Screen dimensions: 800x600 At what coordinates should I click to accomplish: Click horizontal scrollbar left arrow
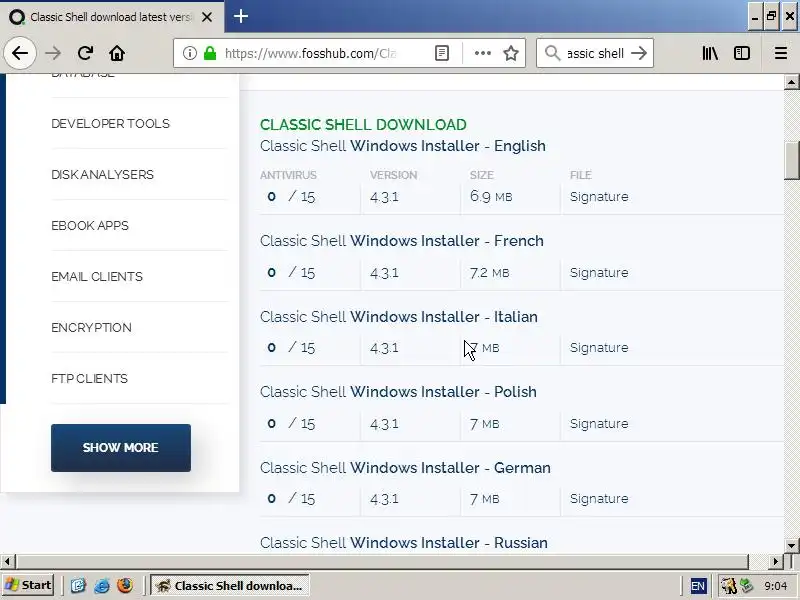[7, 561]
